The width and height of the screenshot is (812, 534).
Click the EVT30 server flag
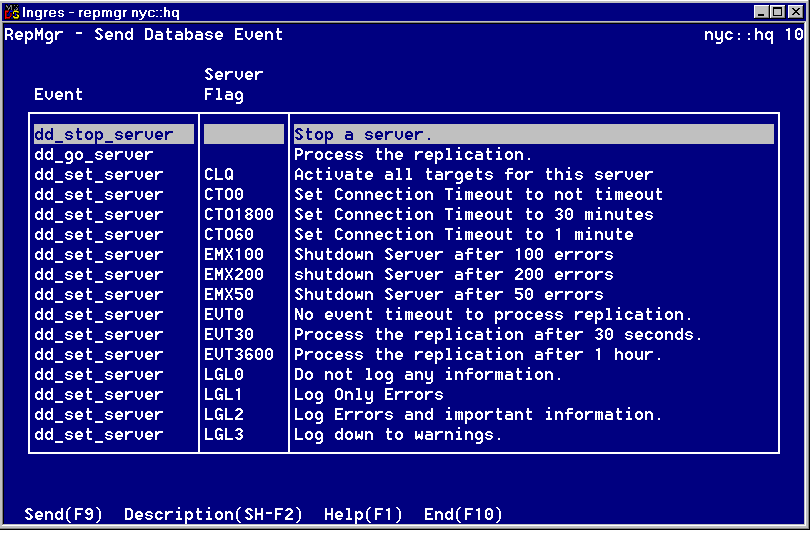click(229, 335)
